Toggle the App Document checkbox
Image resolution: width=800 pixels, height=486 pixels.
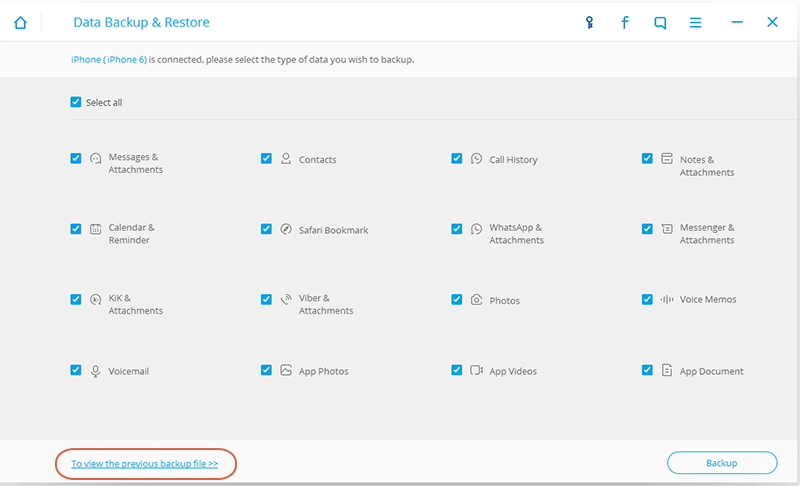[x=647, y=370]
